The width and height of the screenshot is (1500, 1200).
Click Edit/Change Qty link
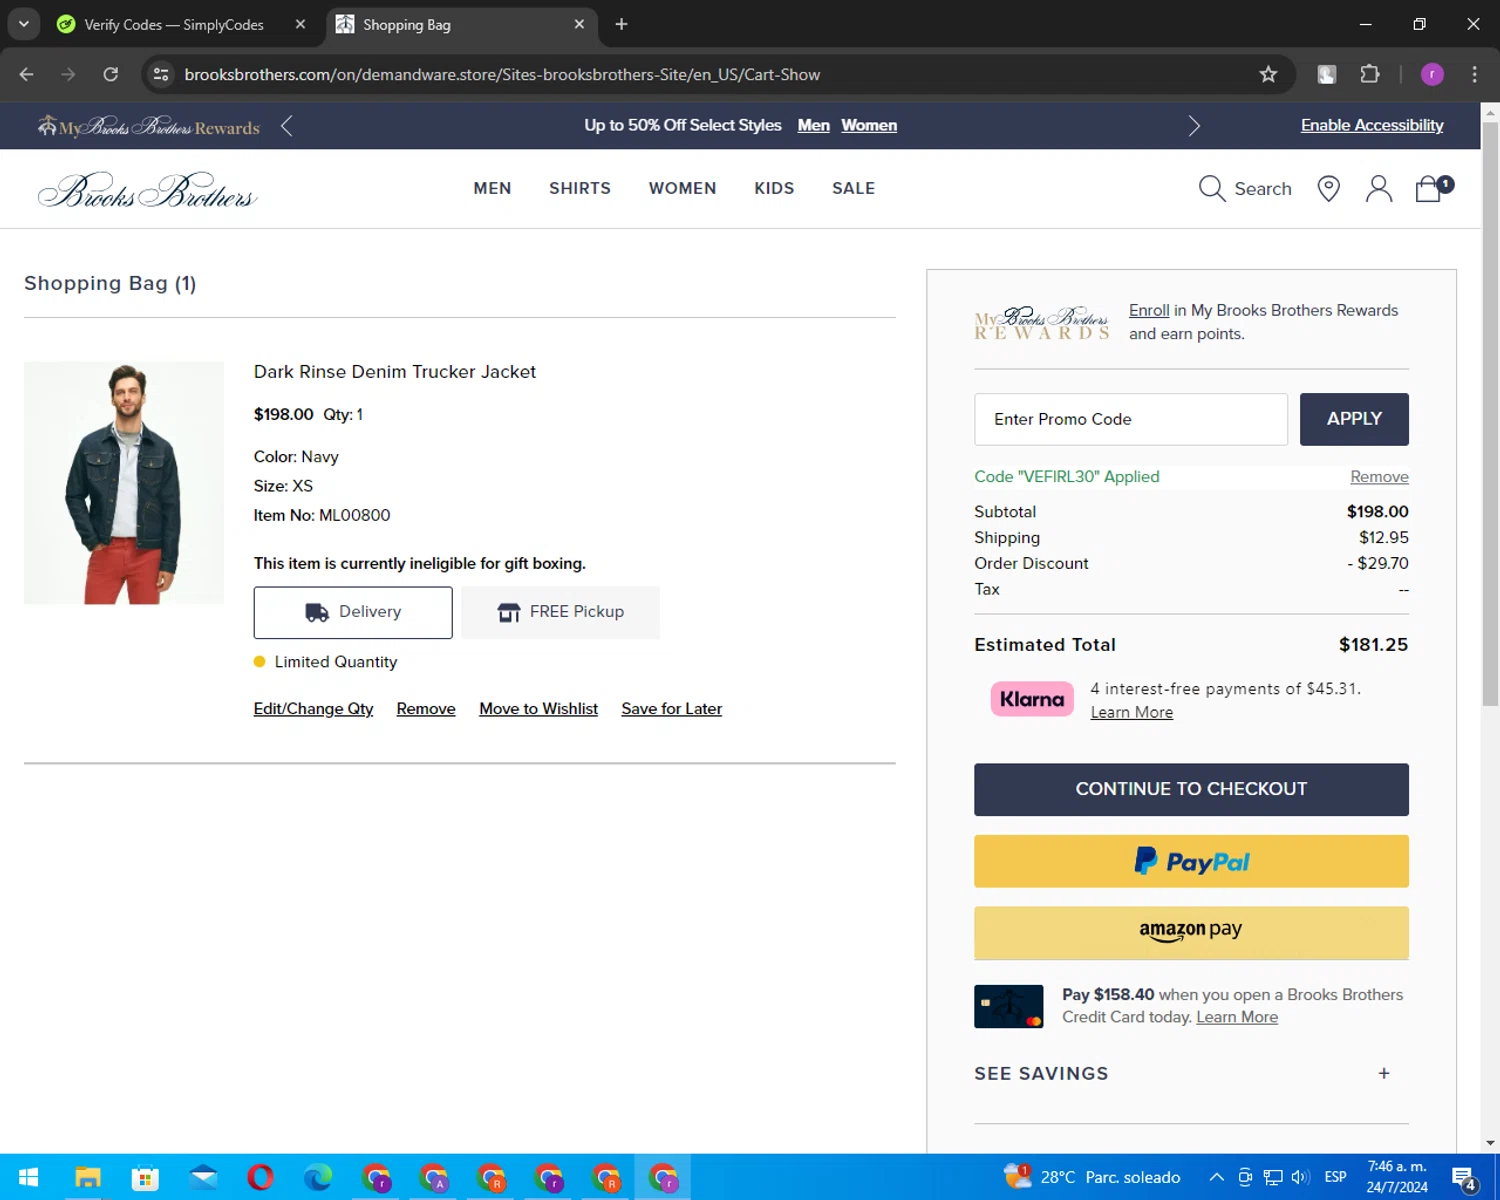click(313, 709)
